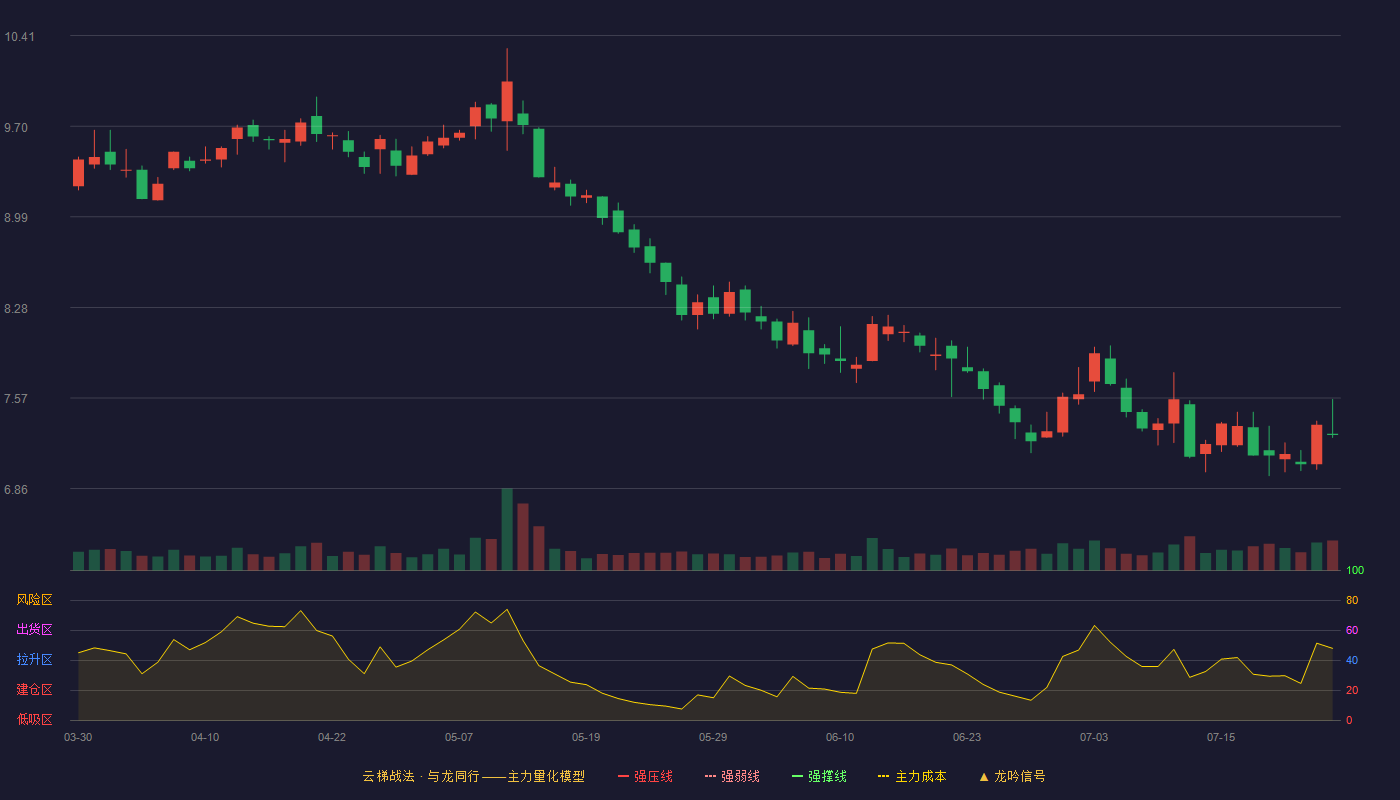Click the 7.57 price axis label
The width and height of the screenshot is (1400, 800).
16,399
